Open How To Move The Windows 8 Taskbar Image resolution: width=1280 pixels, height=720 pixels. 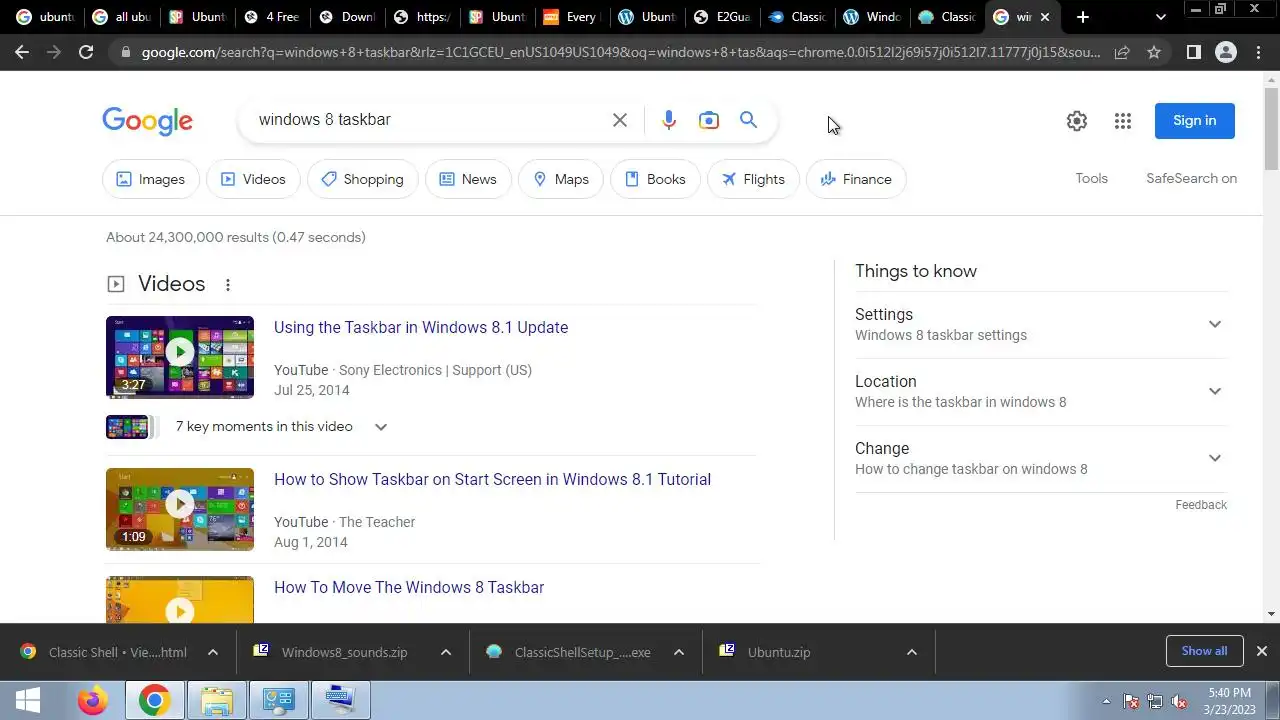[409, 587]
